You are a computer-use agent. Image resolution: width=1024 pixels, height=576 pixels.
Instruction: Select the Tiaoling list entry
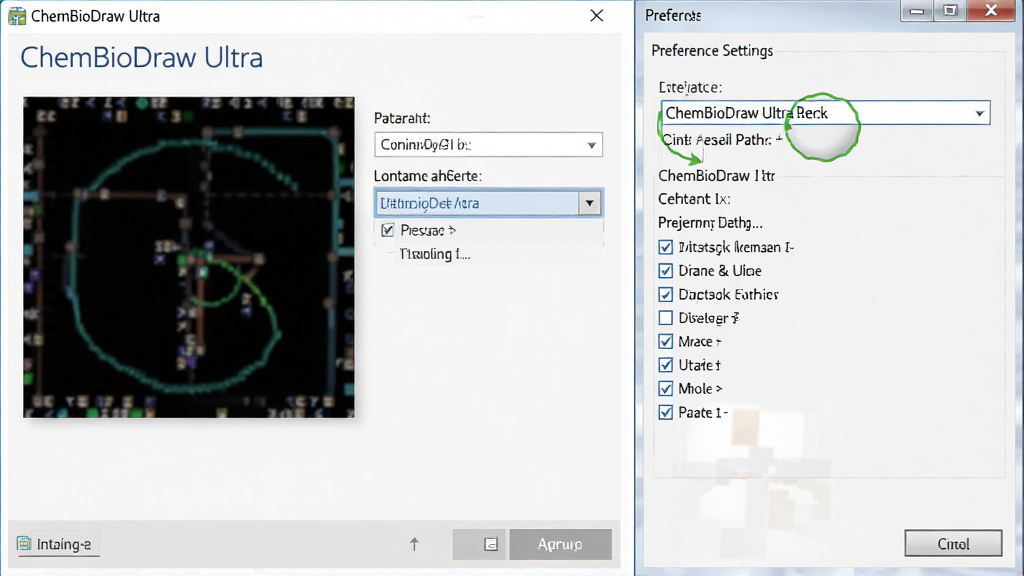pyautogui.click(x=434, y=254)
